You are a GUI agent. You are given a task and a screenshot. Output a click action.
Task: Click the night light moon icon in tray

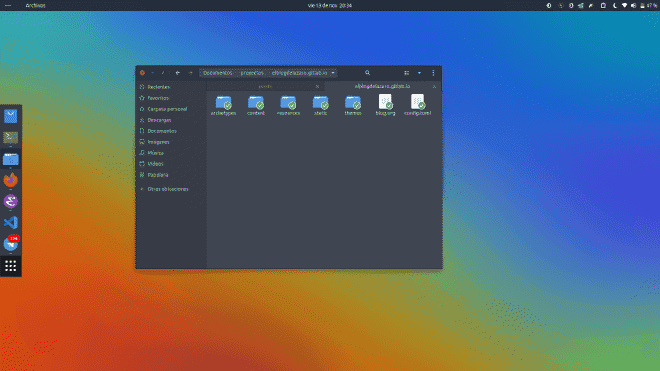click(615, 5)
